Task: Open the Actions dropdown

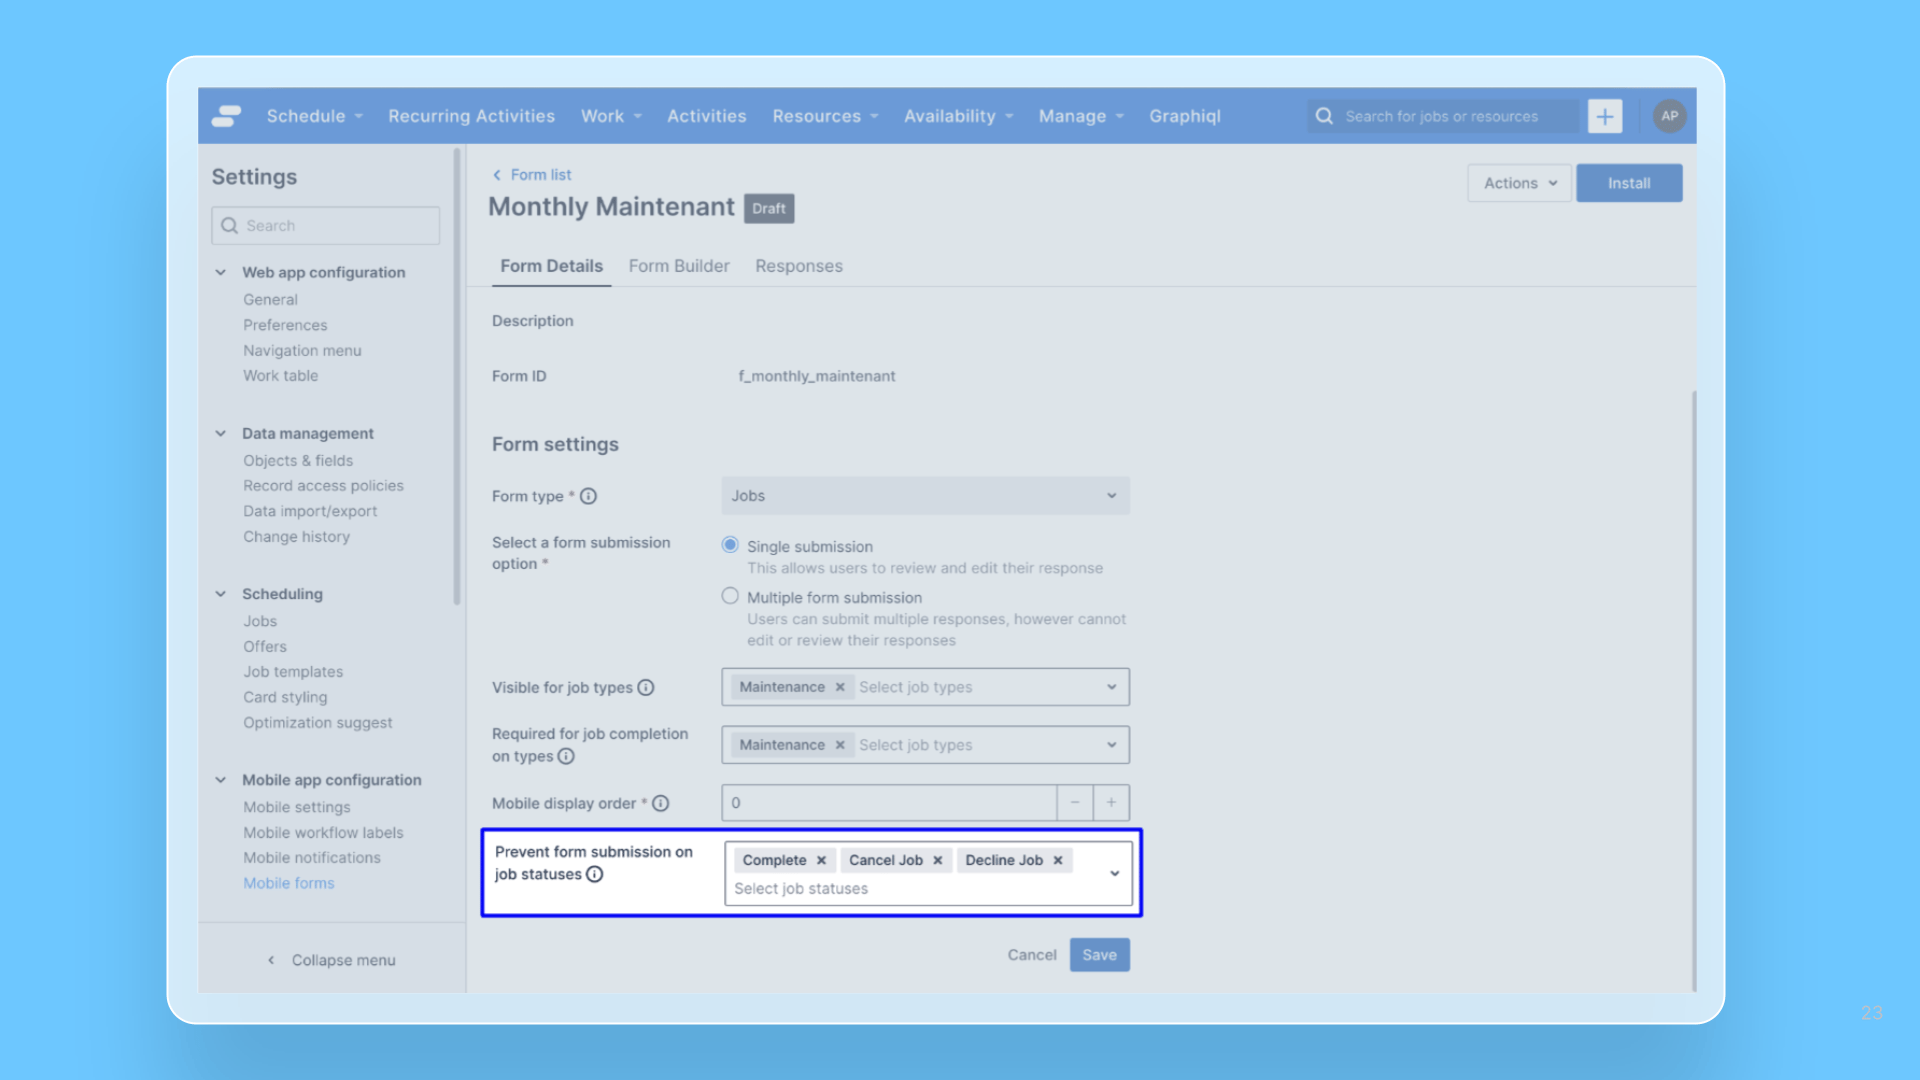Action: pyautogui.click(x=1519, y=183)
